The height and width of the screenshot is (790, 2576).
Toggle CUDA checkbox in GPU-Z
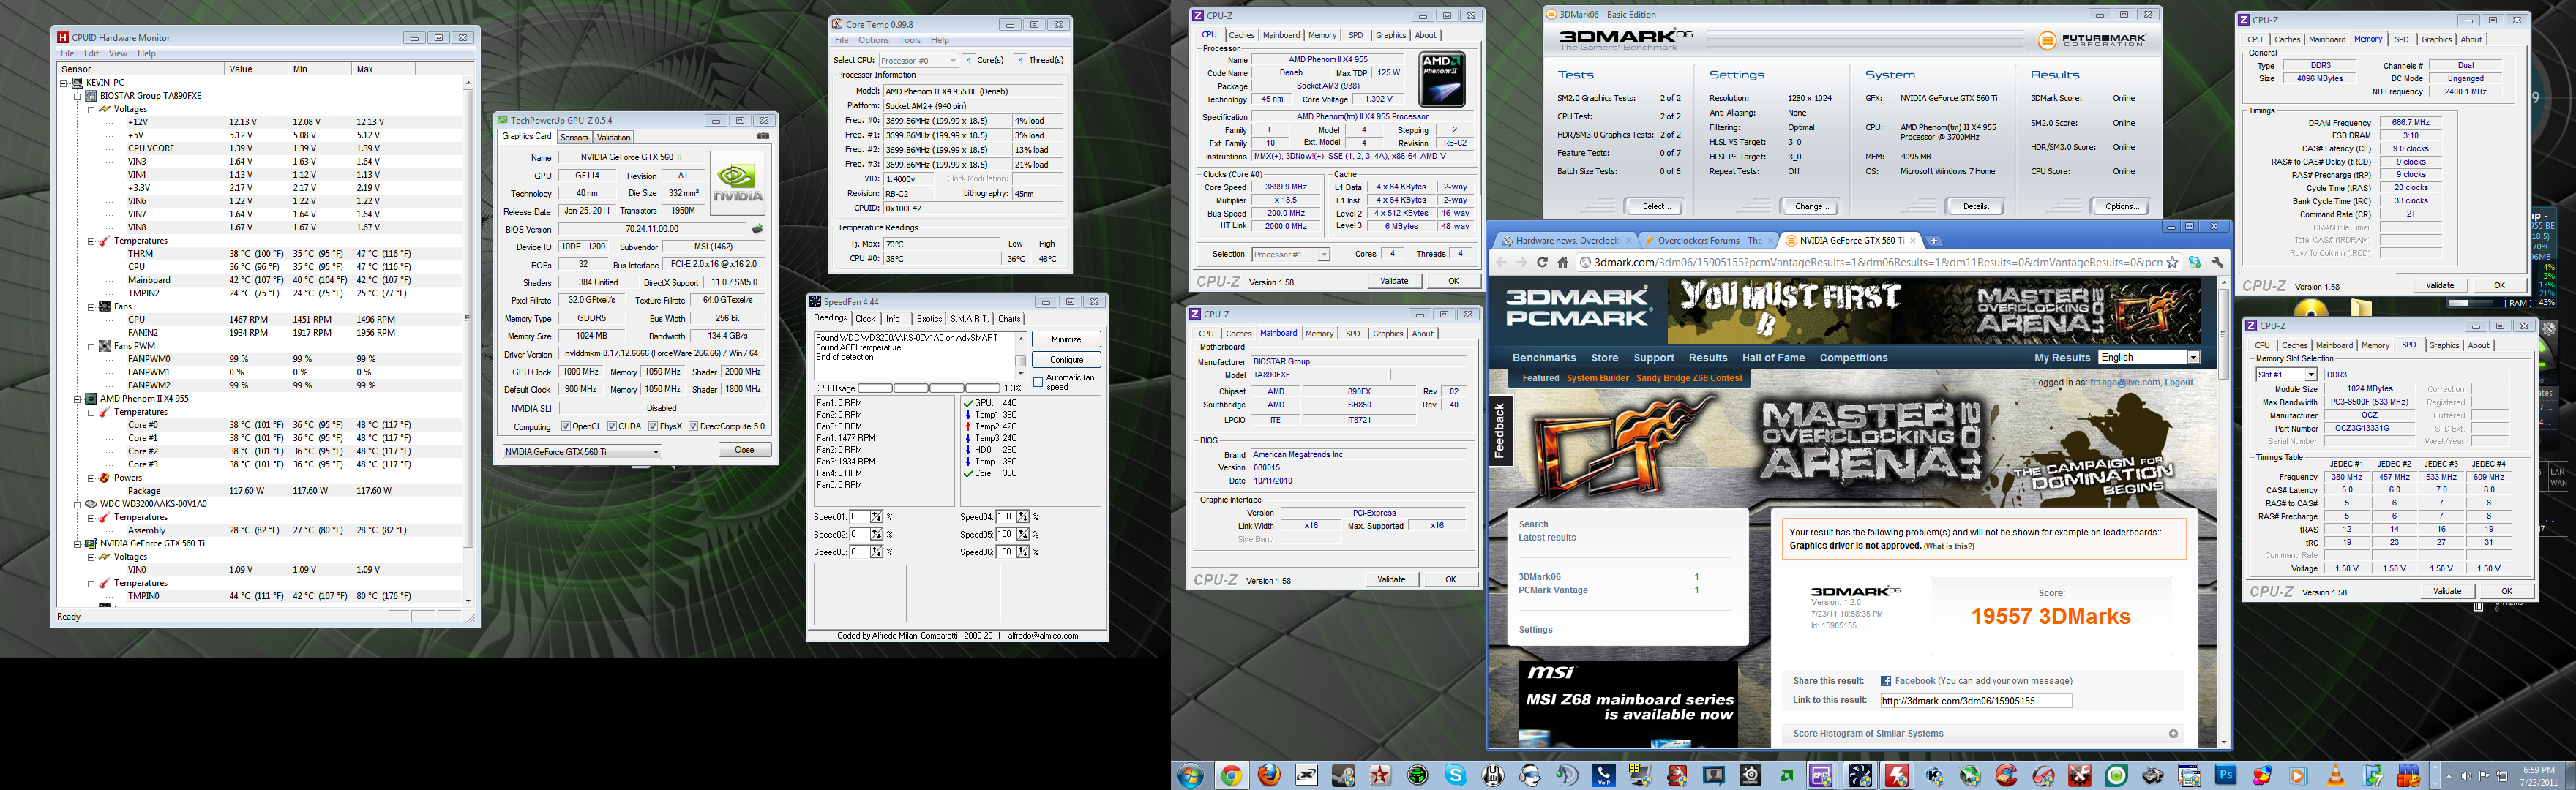pos(612,427)
